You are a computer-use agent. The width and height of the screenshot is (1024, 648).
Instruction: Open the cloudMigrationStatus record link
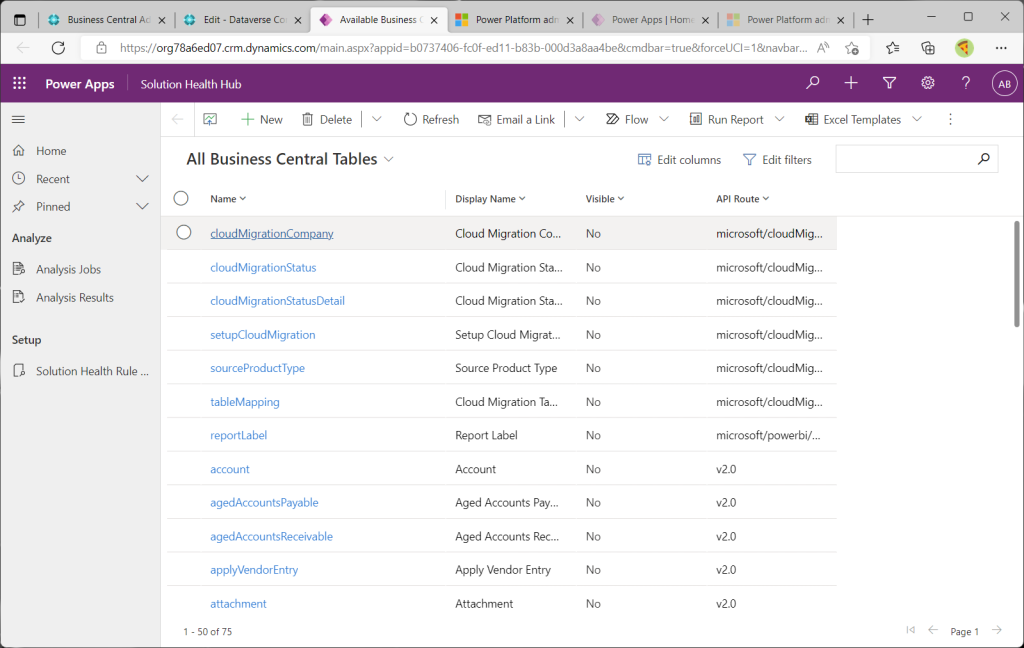[263, 267]
